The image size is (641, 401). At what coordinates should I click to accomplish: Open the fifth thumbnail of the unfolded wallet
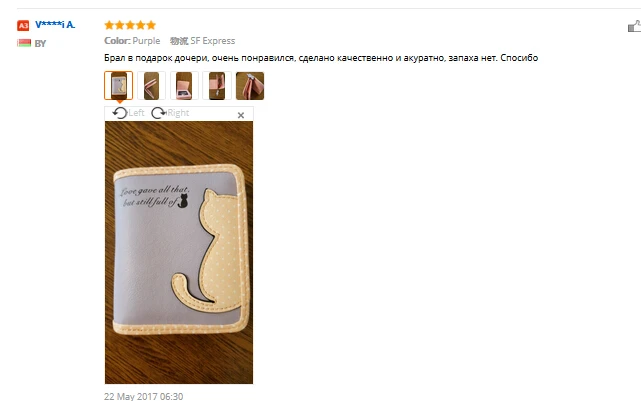pos(250,85)
